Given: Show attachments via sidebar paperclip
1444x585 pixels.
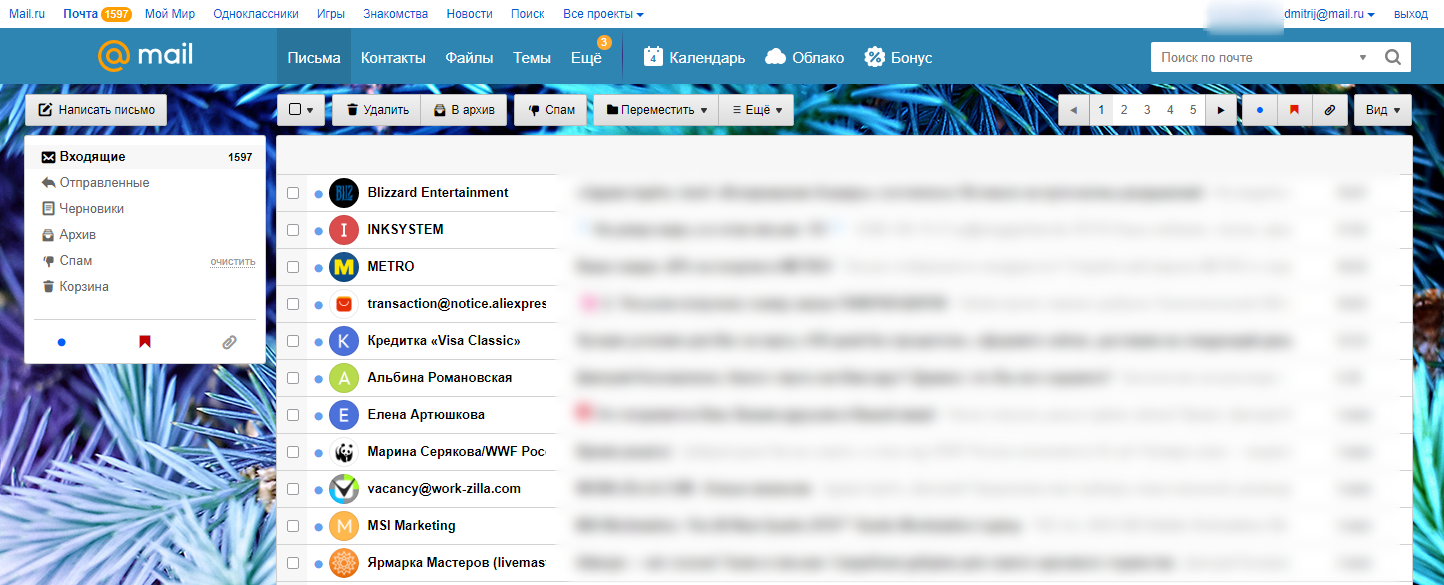Looking at the screenshot, I should [x=229, y=342].
